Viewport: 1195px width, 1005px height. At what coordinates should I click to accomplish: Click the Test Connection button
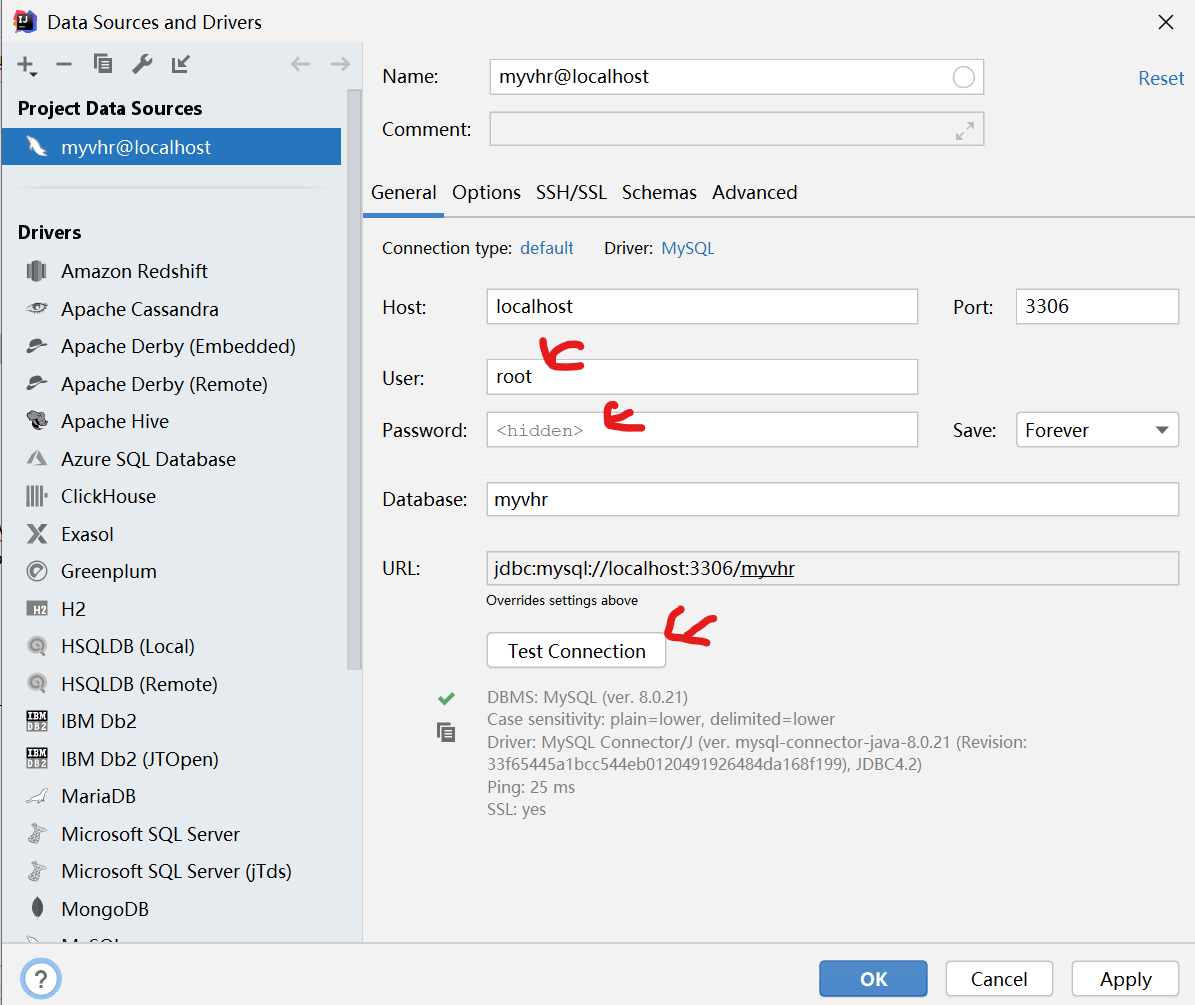576,651
